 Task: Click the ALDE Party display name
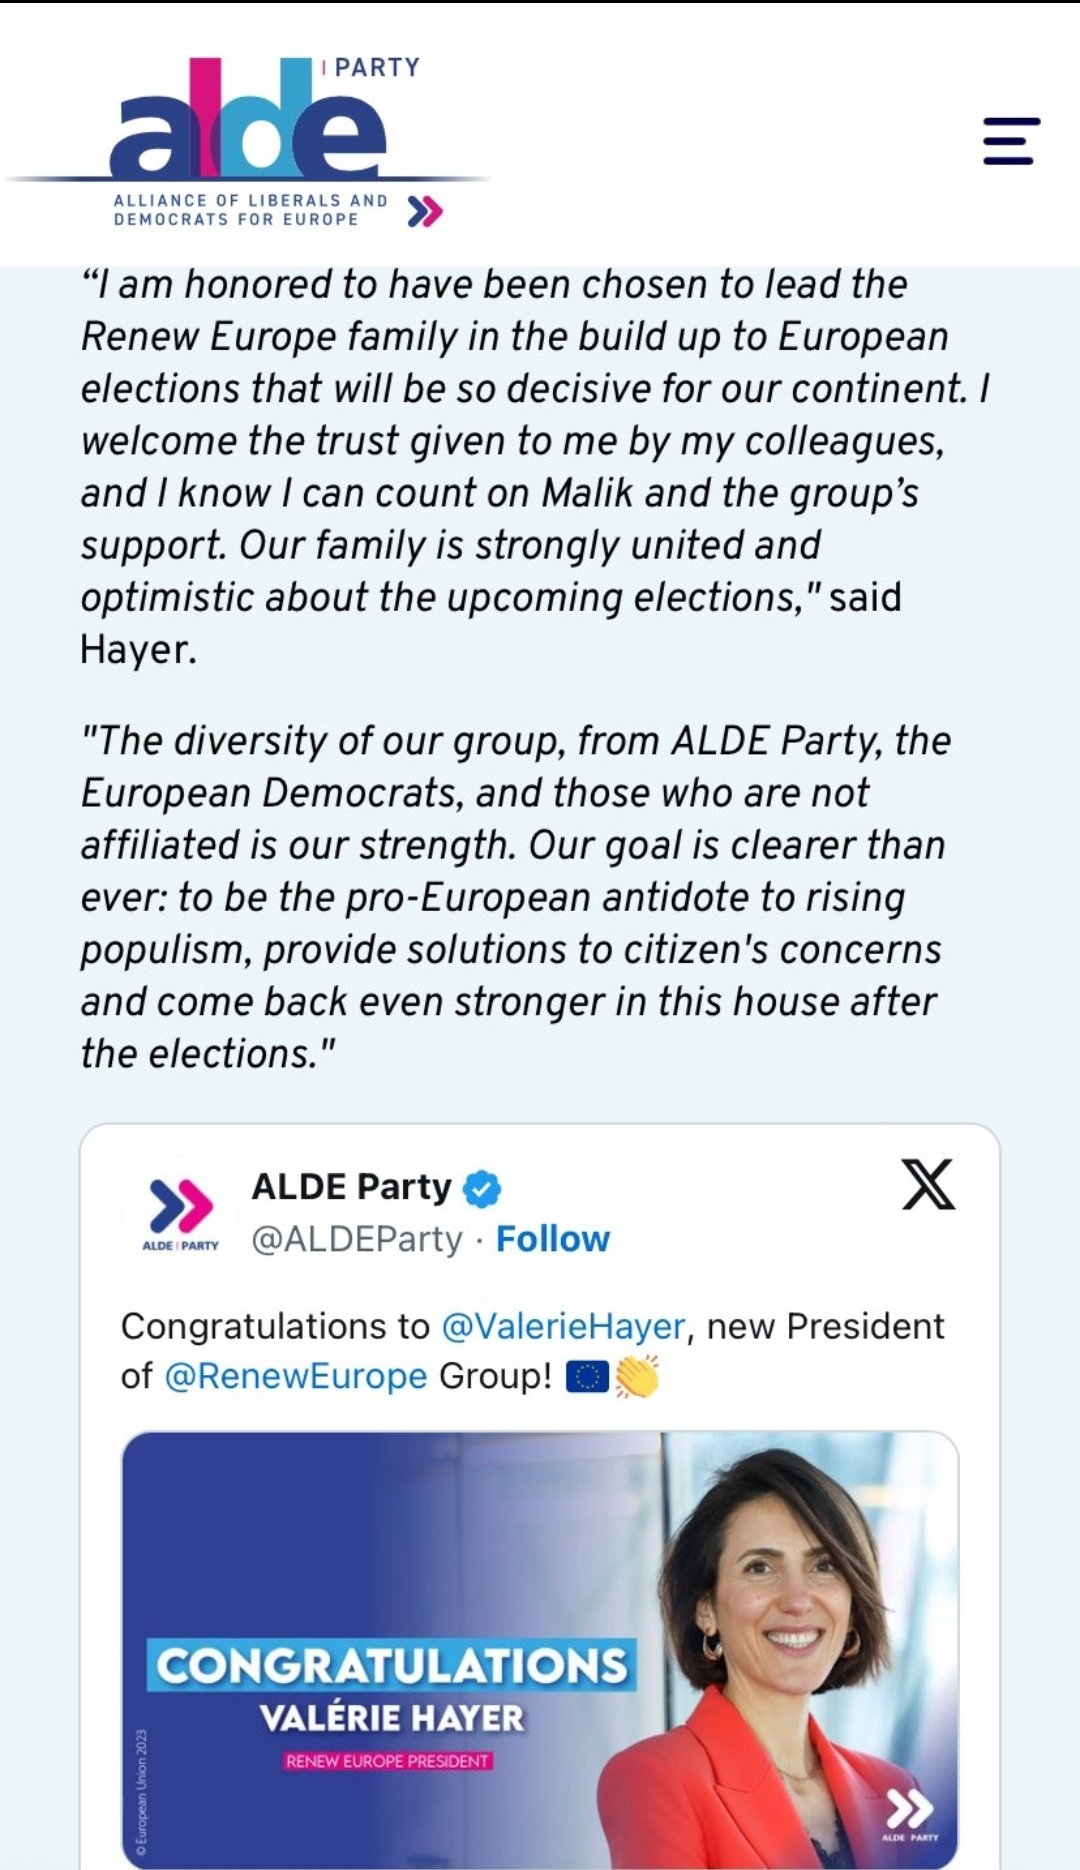351,1187
